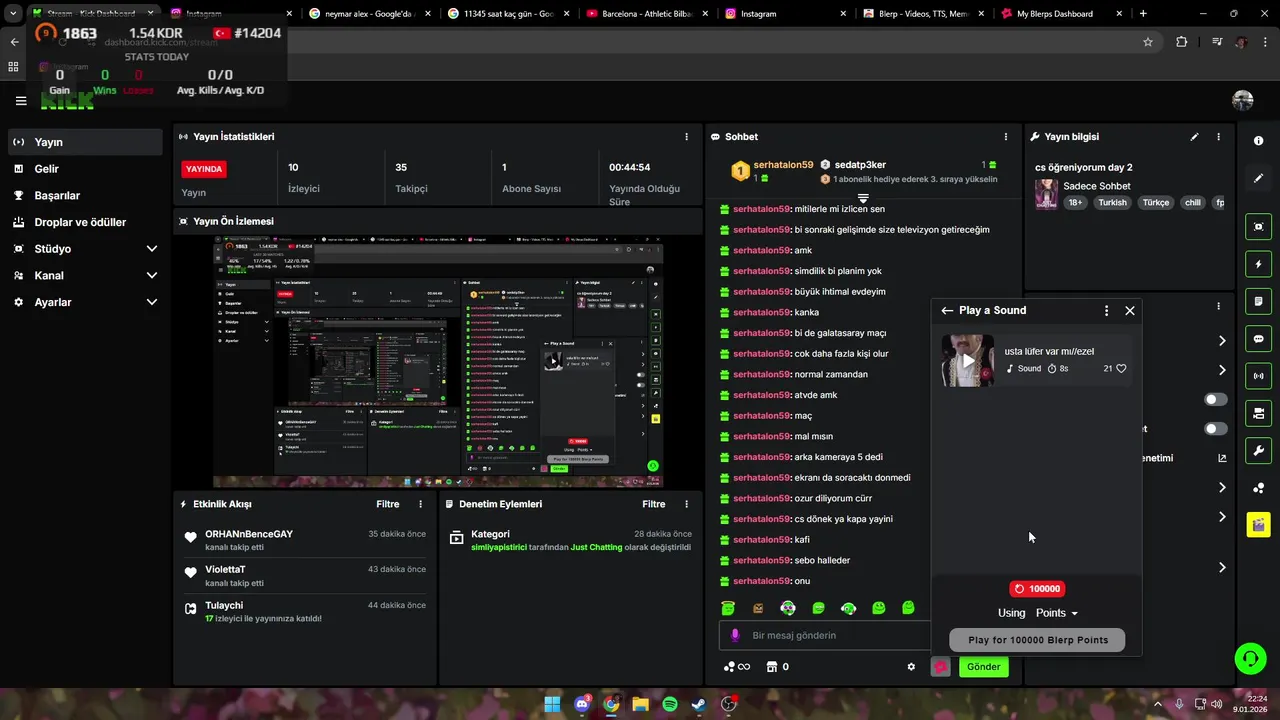
Task: Click the store icon below message field
Action: [x=772, y=667]
